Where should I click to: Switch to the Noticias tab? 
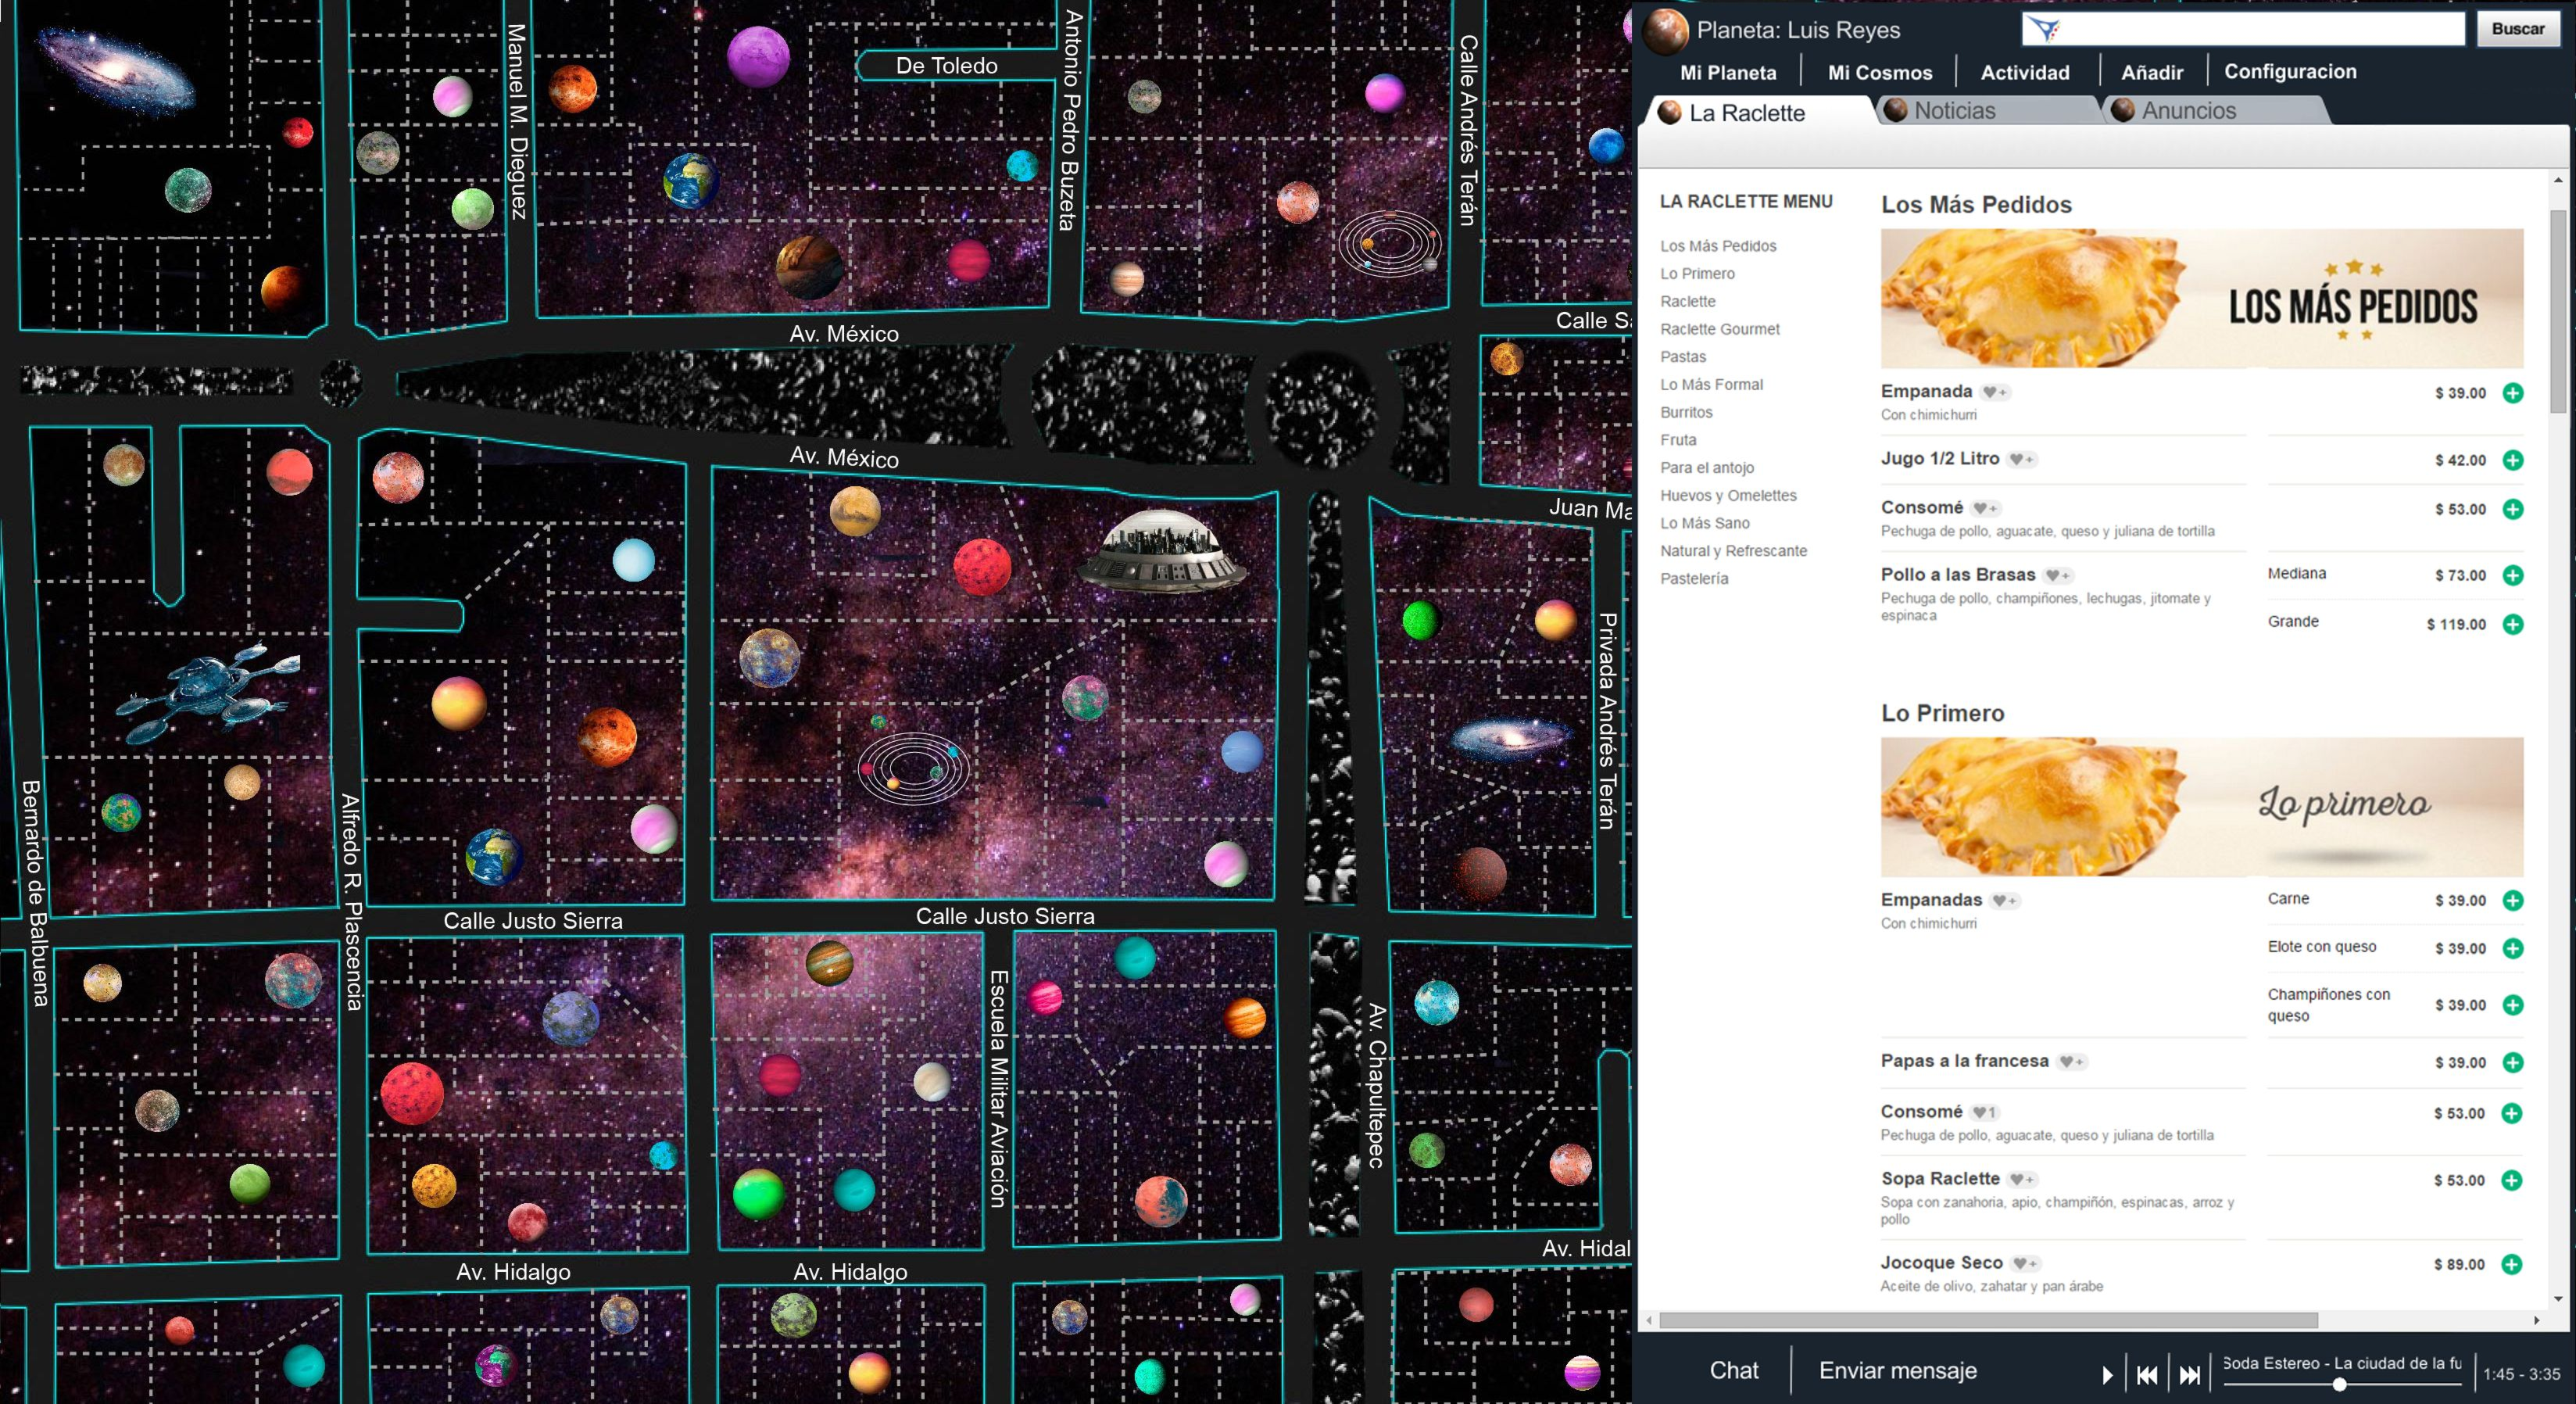tap(1987, 110)
